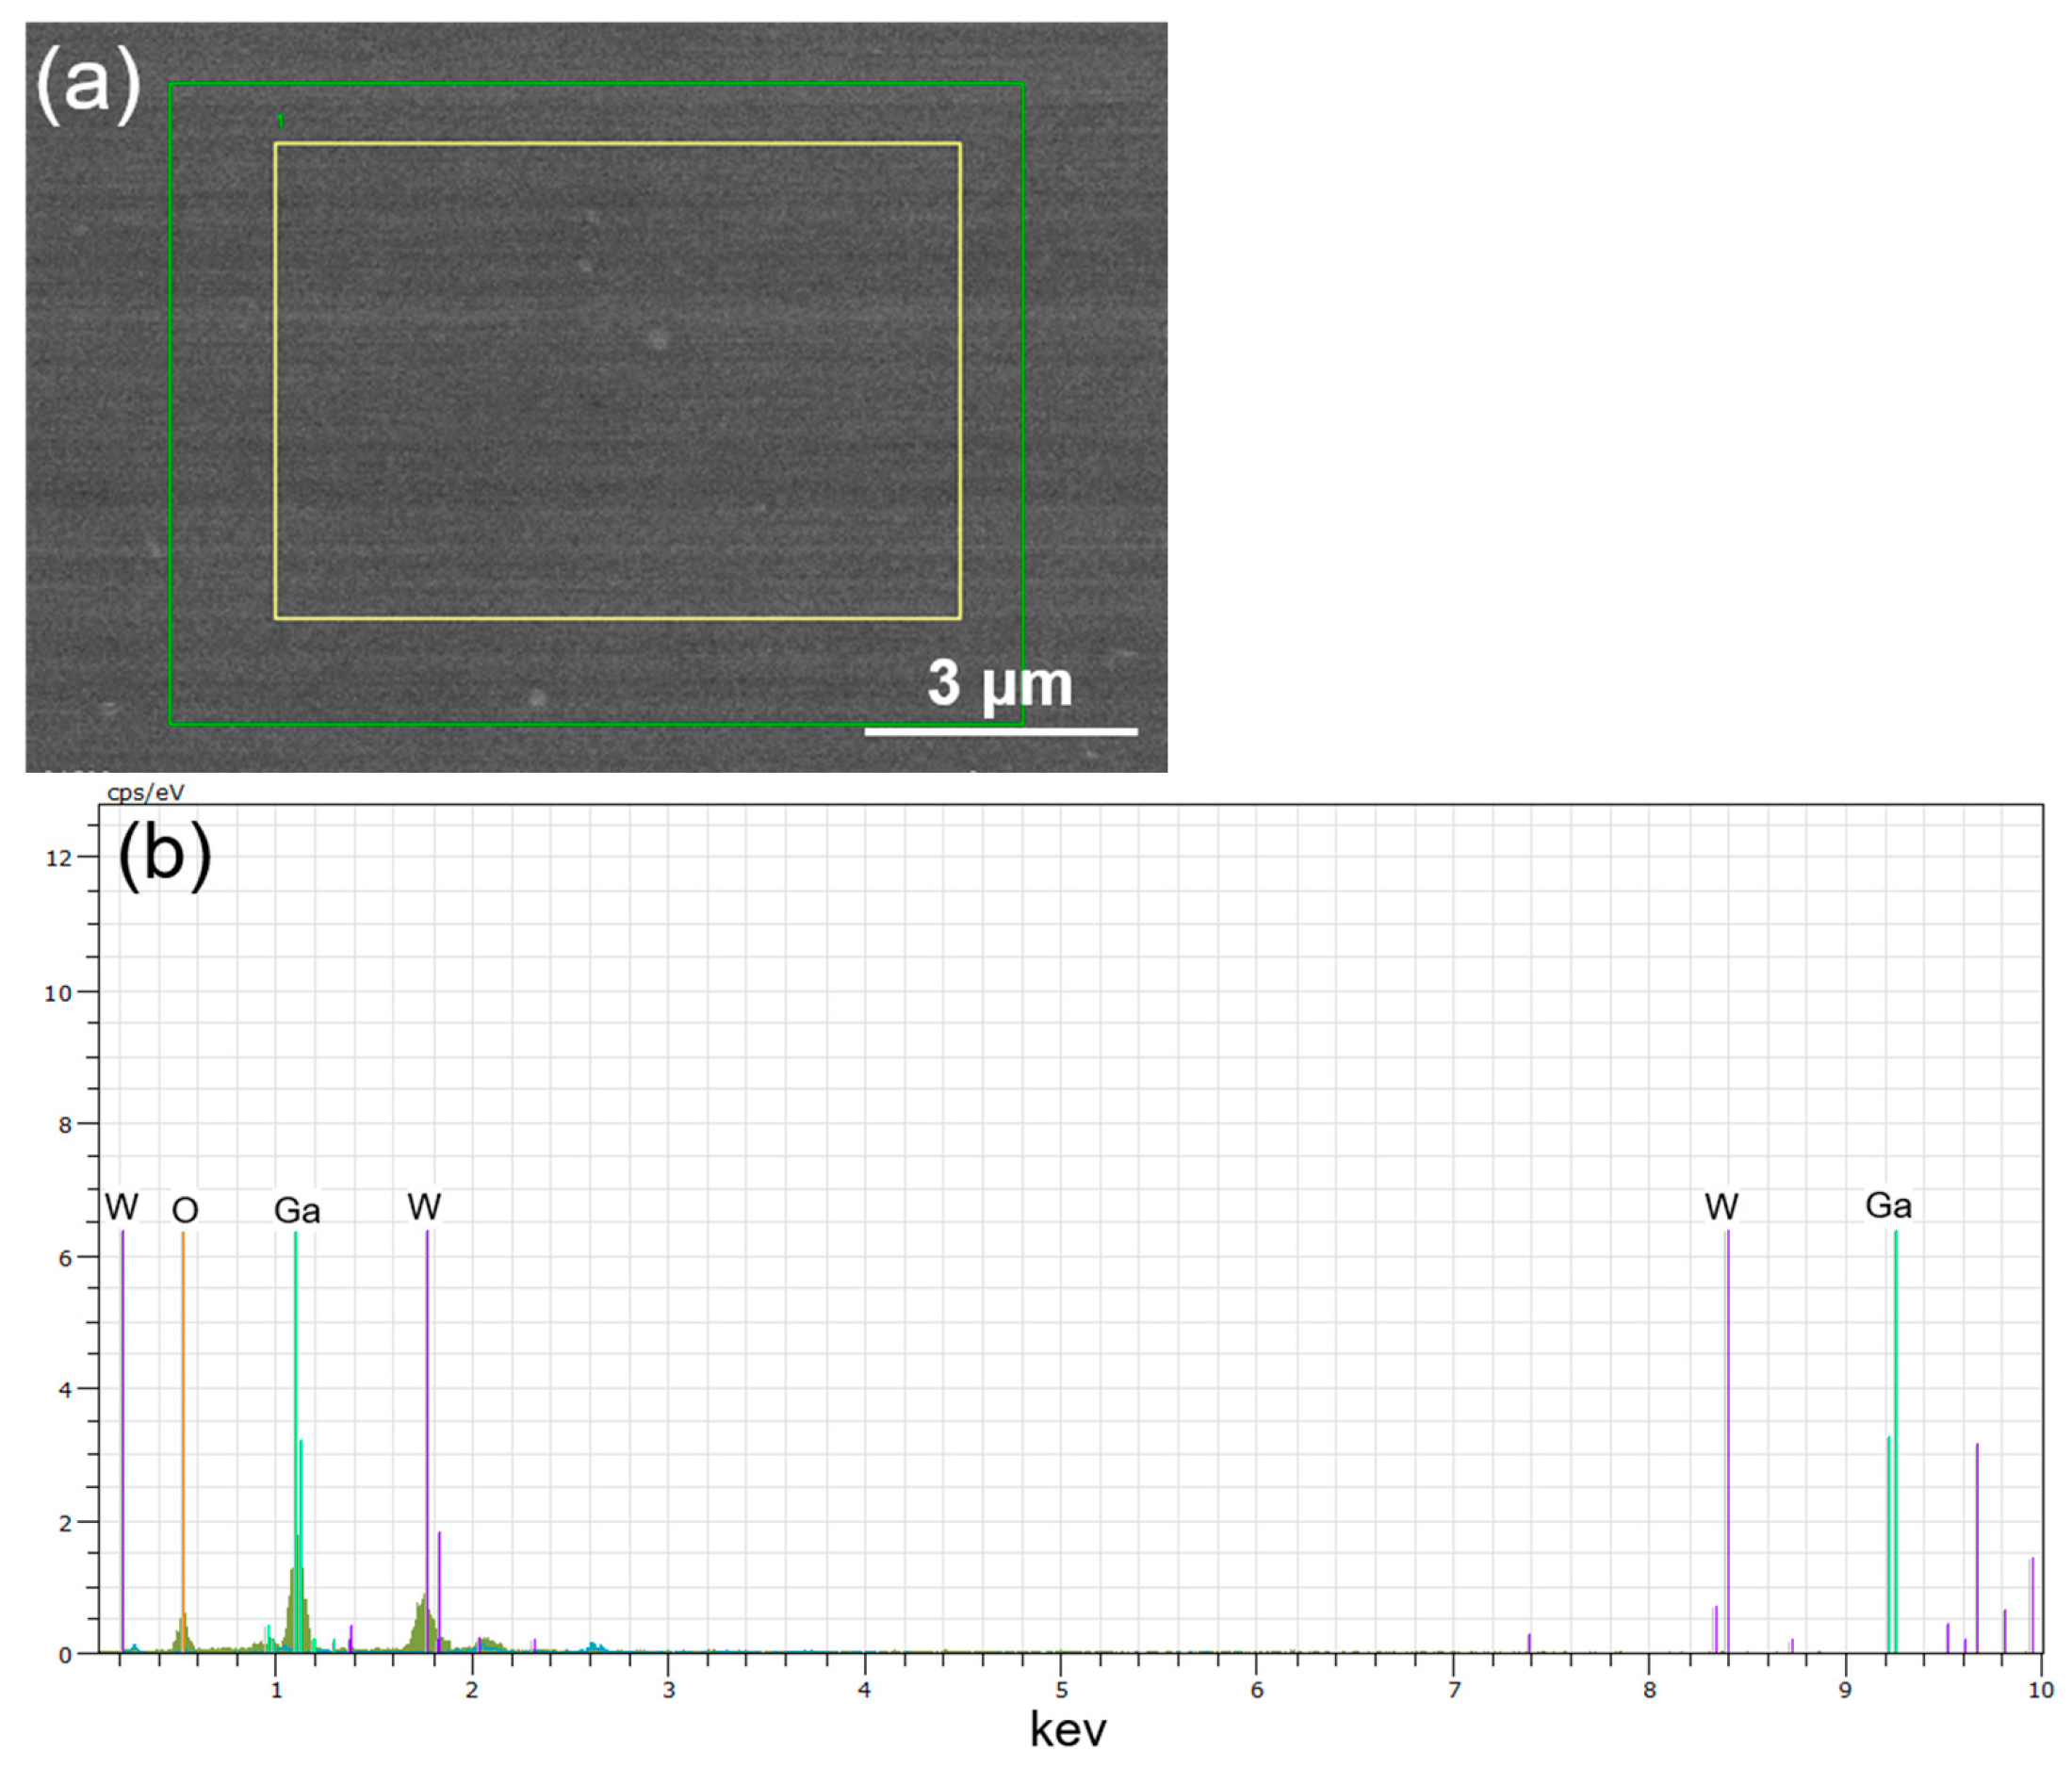Click the tall purple line near 9.7 keV
This screenshot has height=1767, width=2072.
click(1977, 1550)
